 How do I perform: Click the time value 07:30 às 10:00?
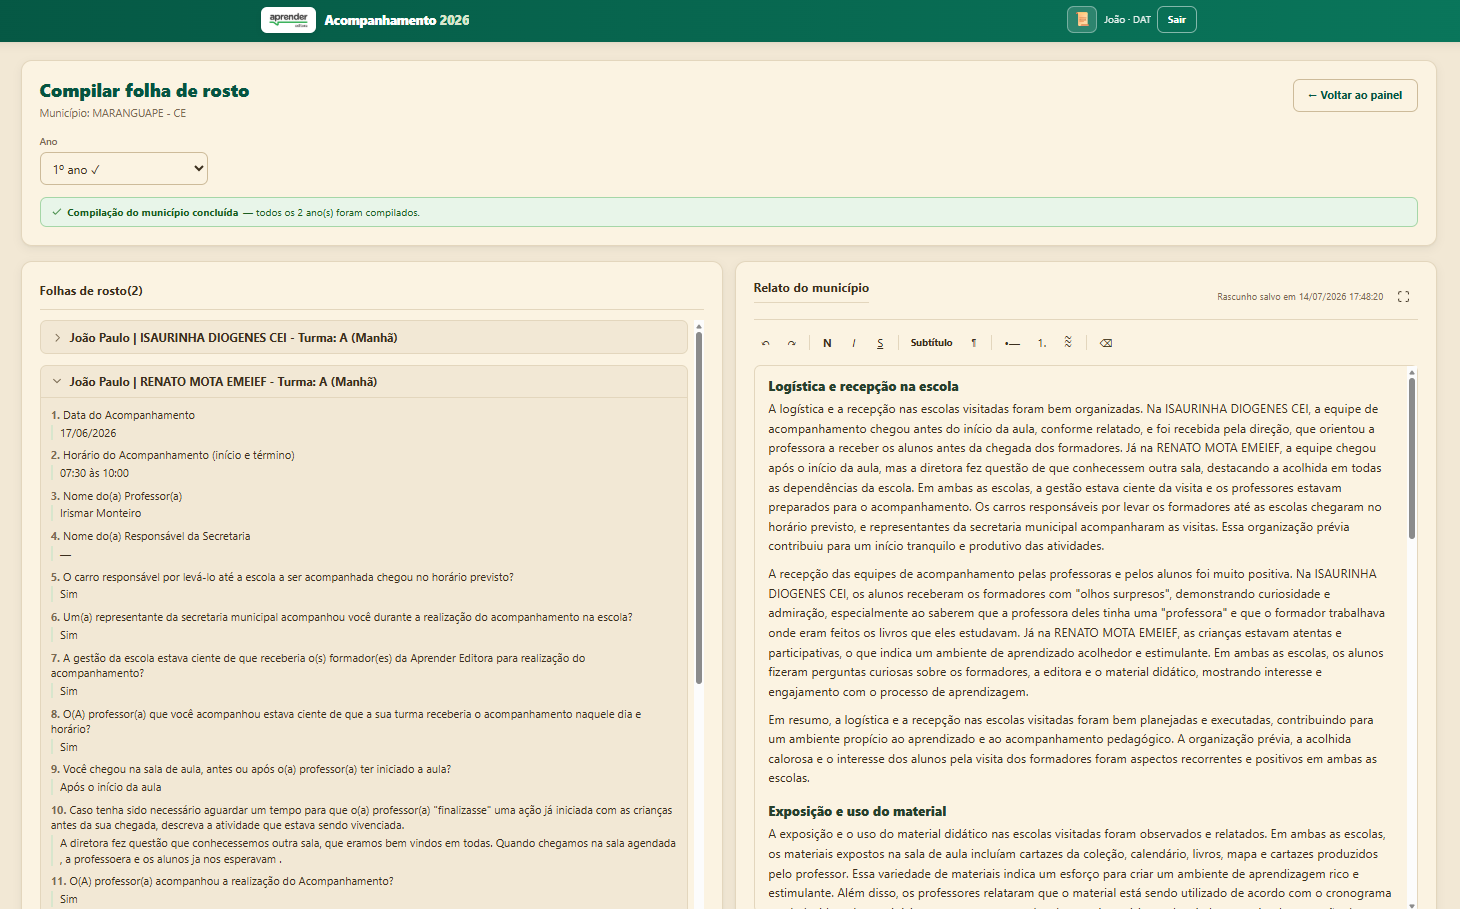pos(94,473)
